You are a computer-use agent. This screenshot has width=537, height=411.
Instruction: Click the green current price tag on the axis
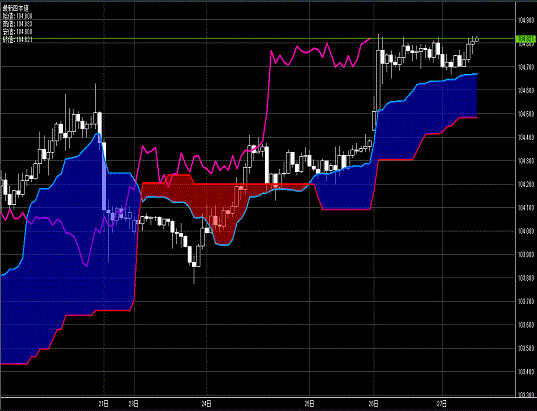[x=525, y=39]
